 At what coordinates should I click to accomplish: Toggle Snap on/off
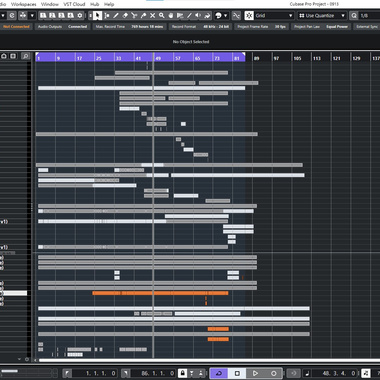click(x=249, y=15)
